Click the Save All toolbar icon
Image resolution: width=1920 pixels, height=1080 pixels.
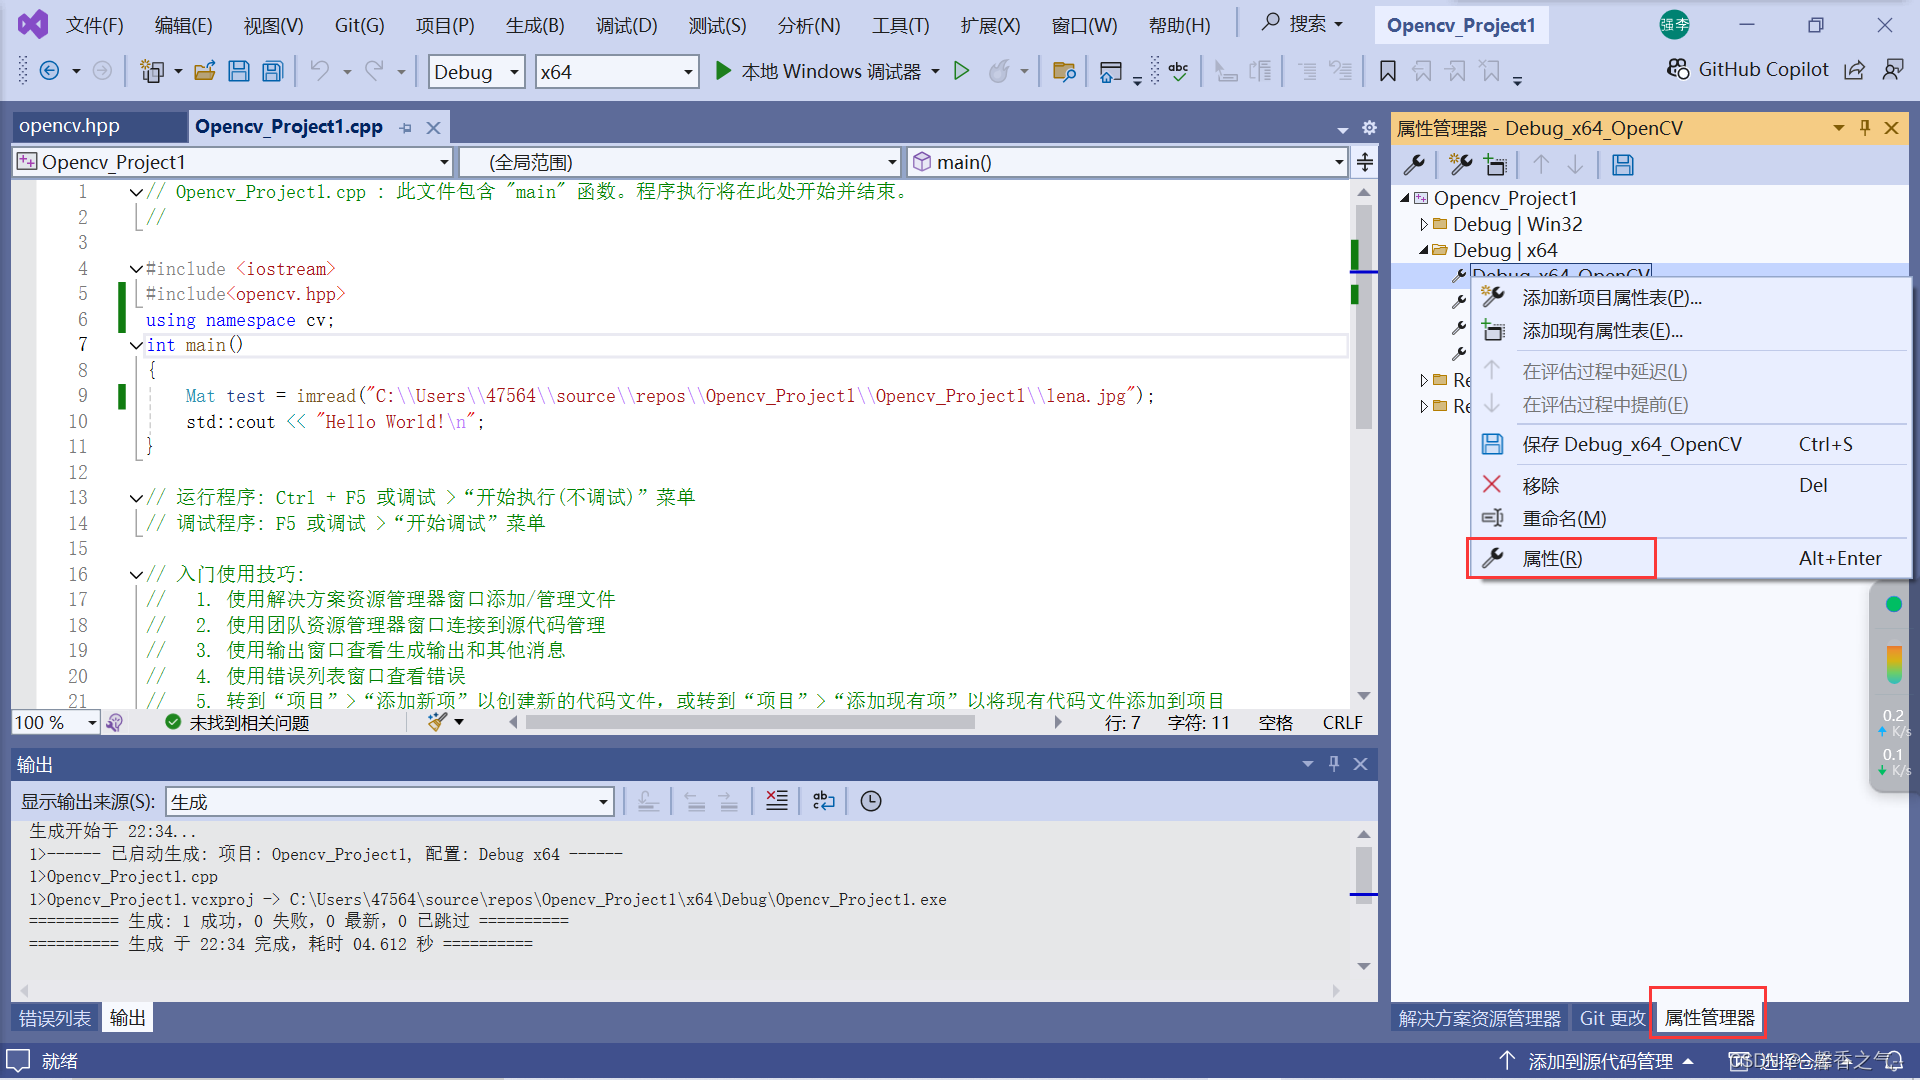tap(272, 71)
